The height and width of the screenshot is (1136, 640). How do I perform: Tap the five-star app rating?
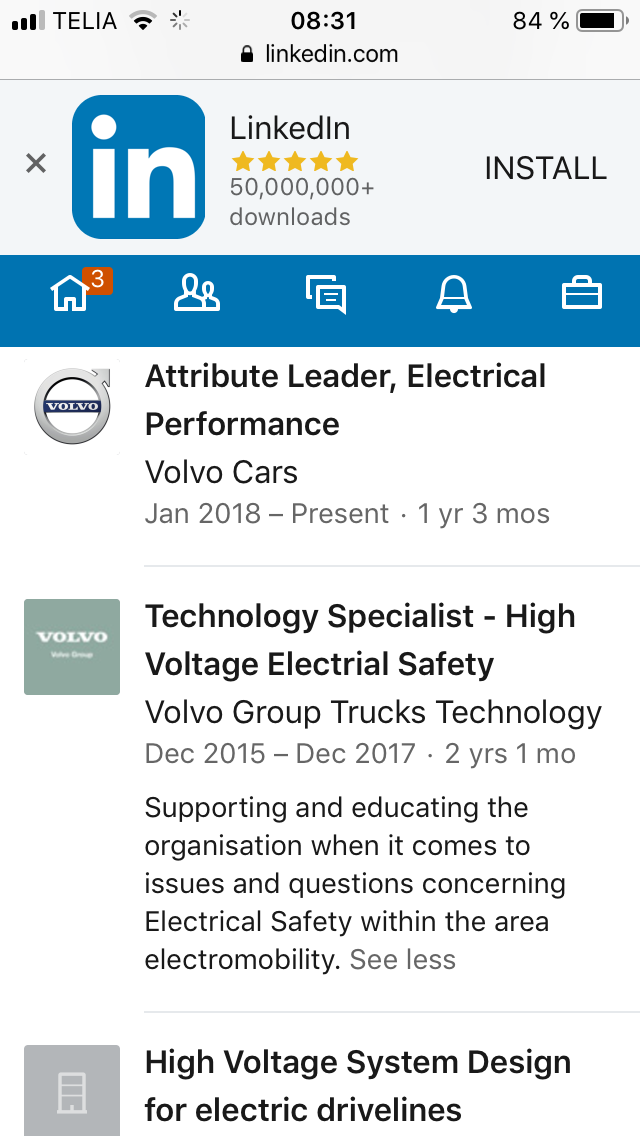point(294,162)
